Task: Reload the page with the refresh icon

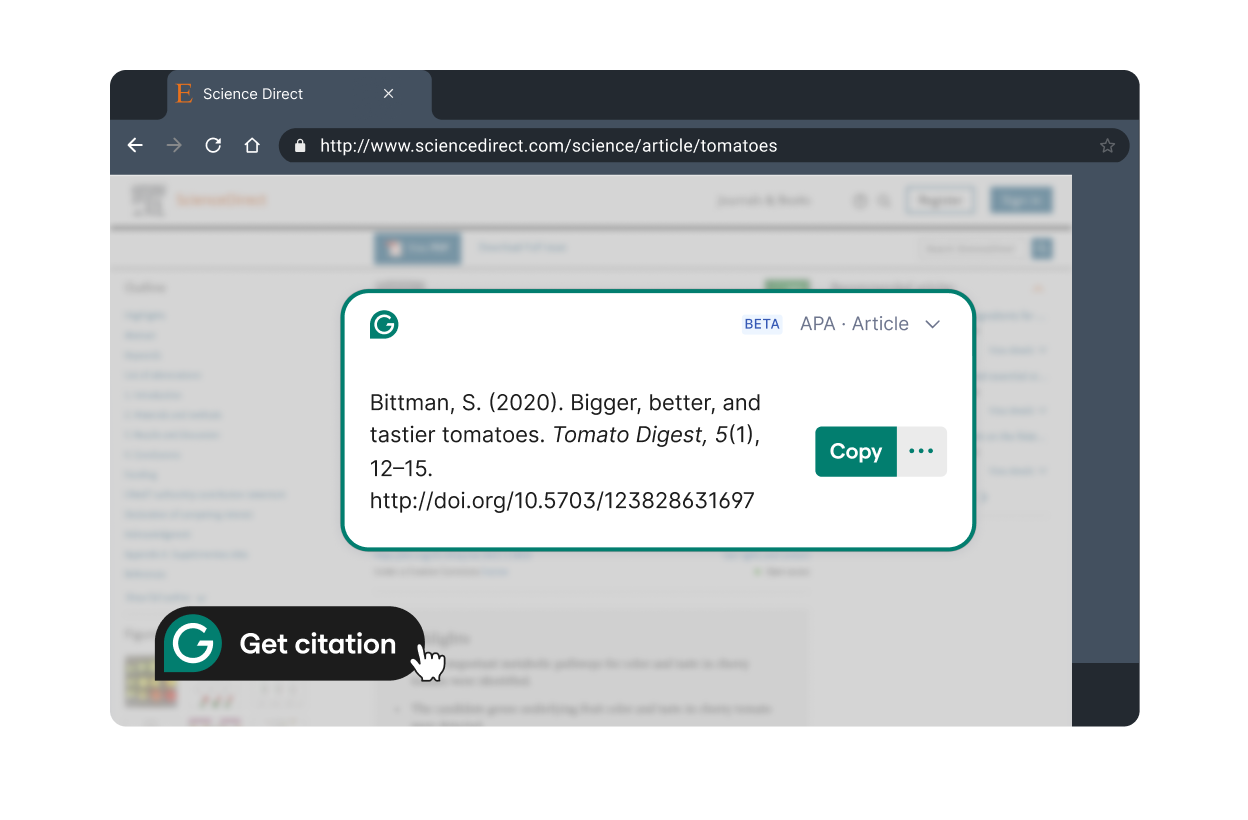Action: pyautogui.click(x=213, y=146)
